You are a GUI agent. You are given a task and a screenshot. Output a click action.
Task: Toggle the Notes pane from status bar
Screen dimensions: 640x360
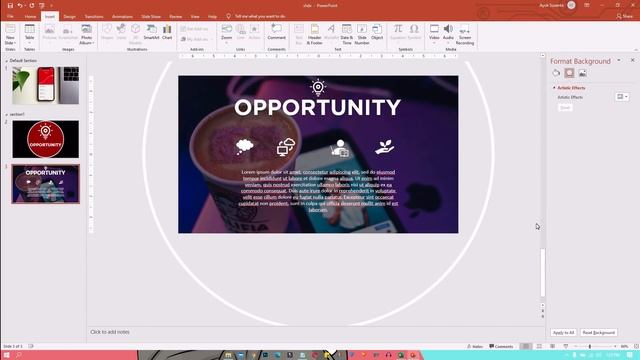click(475, 347)
